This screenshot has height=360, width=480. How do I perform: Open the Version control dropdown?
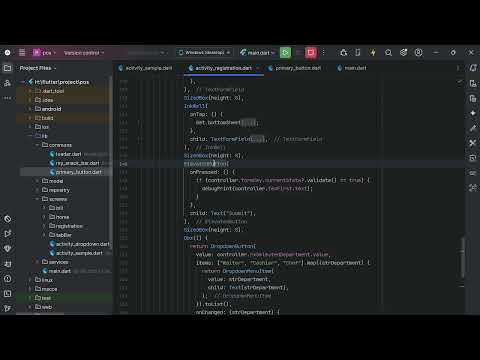pos(84,53)
